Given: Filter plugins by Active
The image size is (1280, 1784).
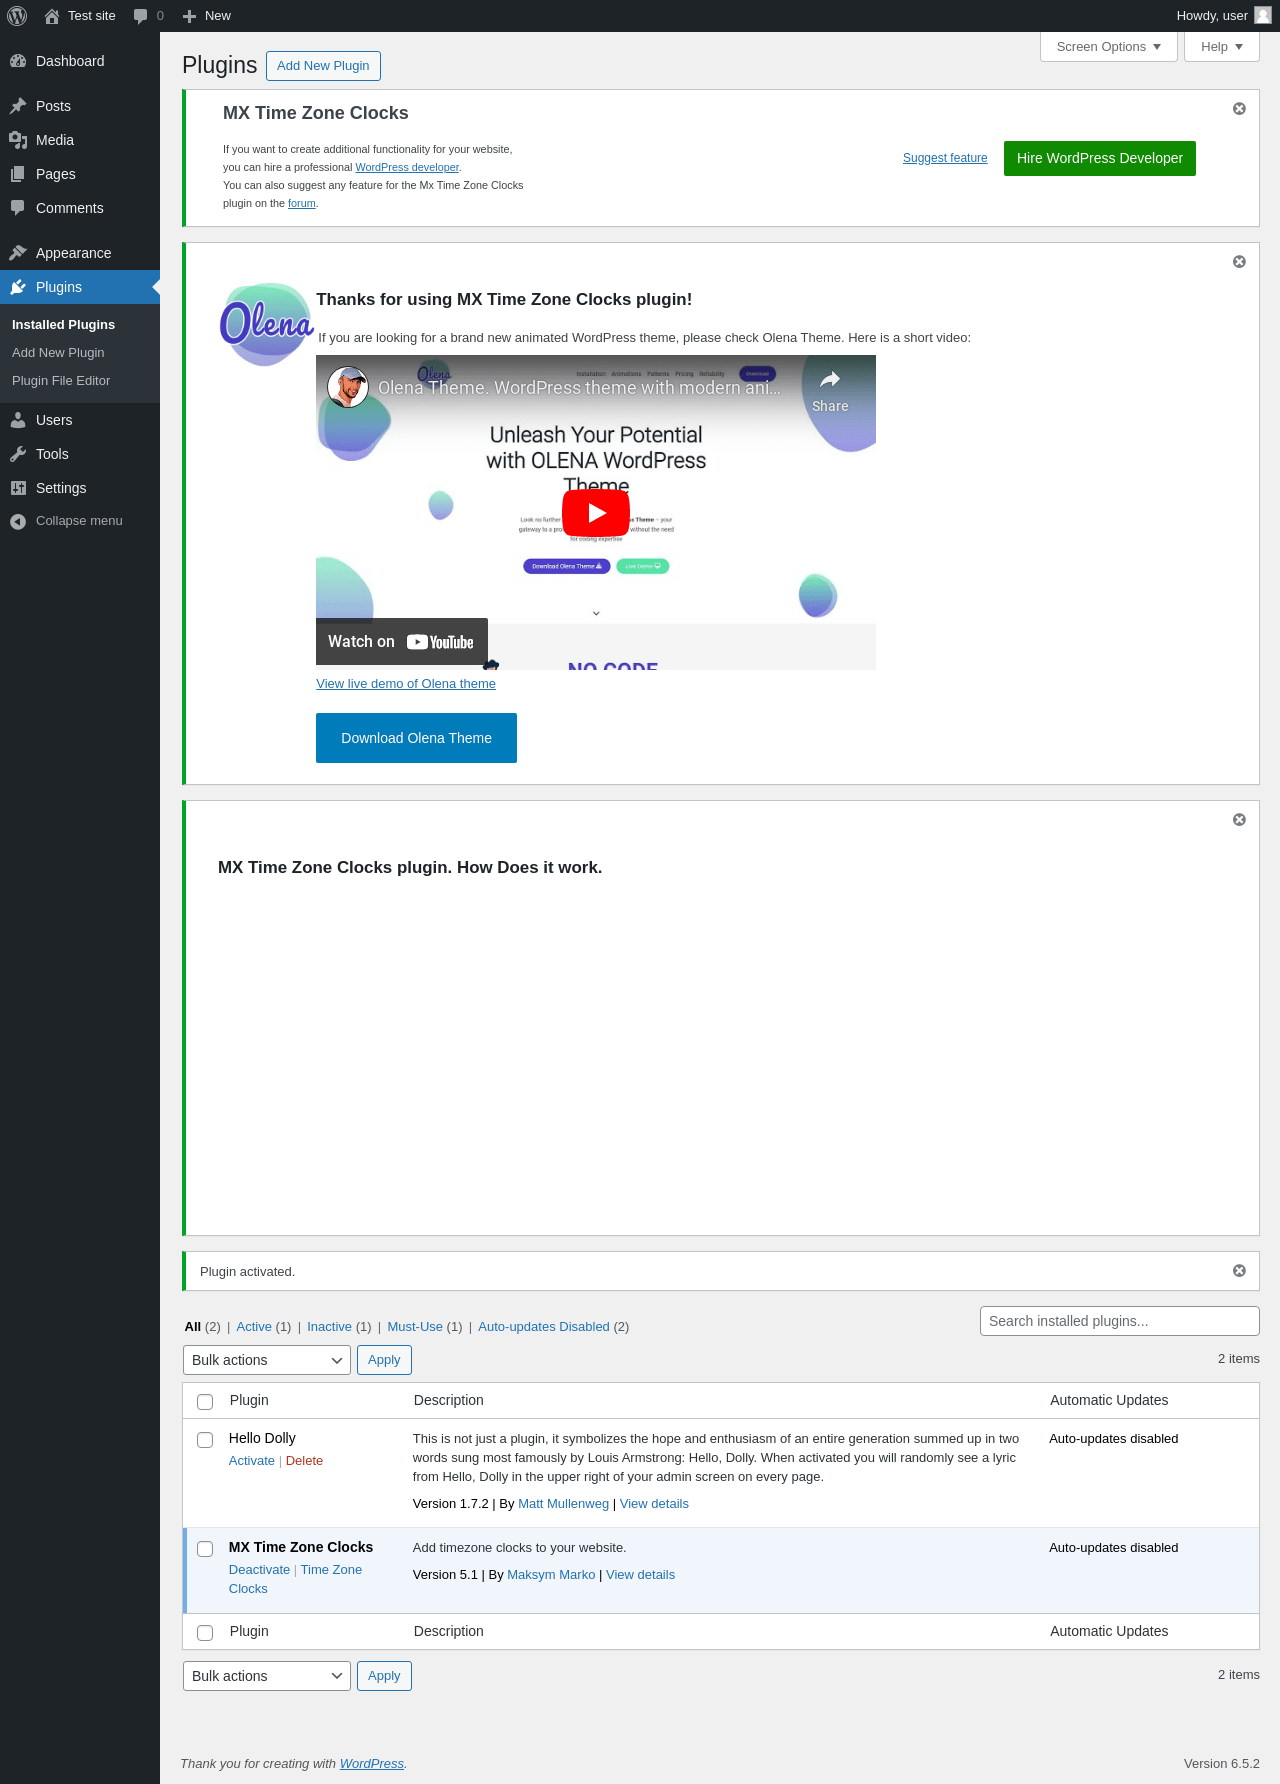Looking at the screenshot, I should (x=254, y=1327).
